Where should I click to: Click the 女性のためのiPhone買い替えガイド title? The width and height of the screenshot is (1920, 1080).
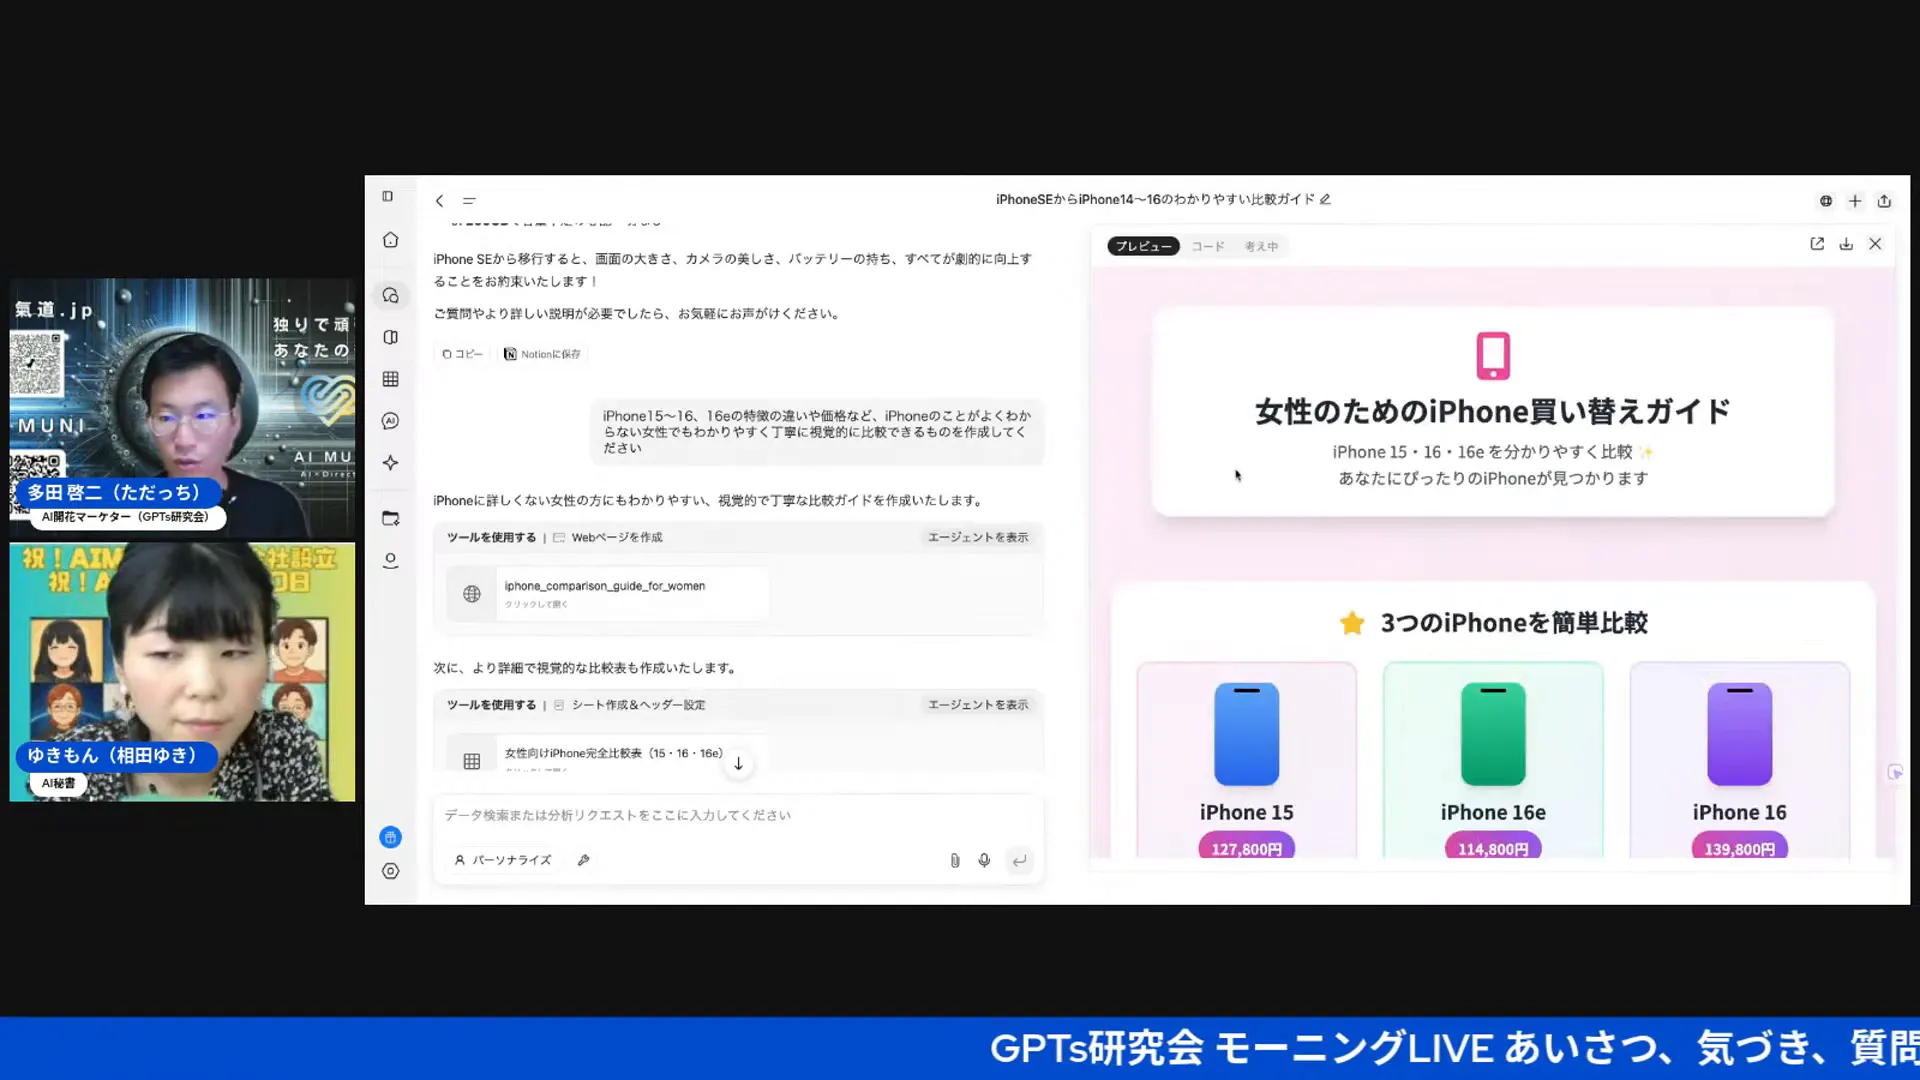(x=1493, y=412)
